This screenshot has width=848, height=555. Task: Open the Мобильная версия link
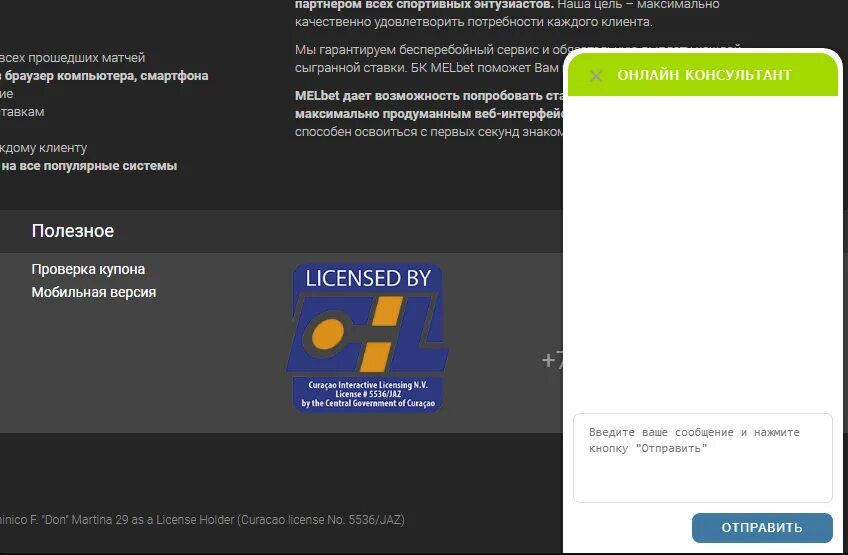(x=94, y=292)
